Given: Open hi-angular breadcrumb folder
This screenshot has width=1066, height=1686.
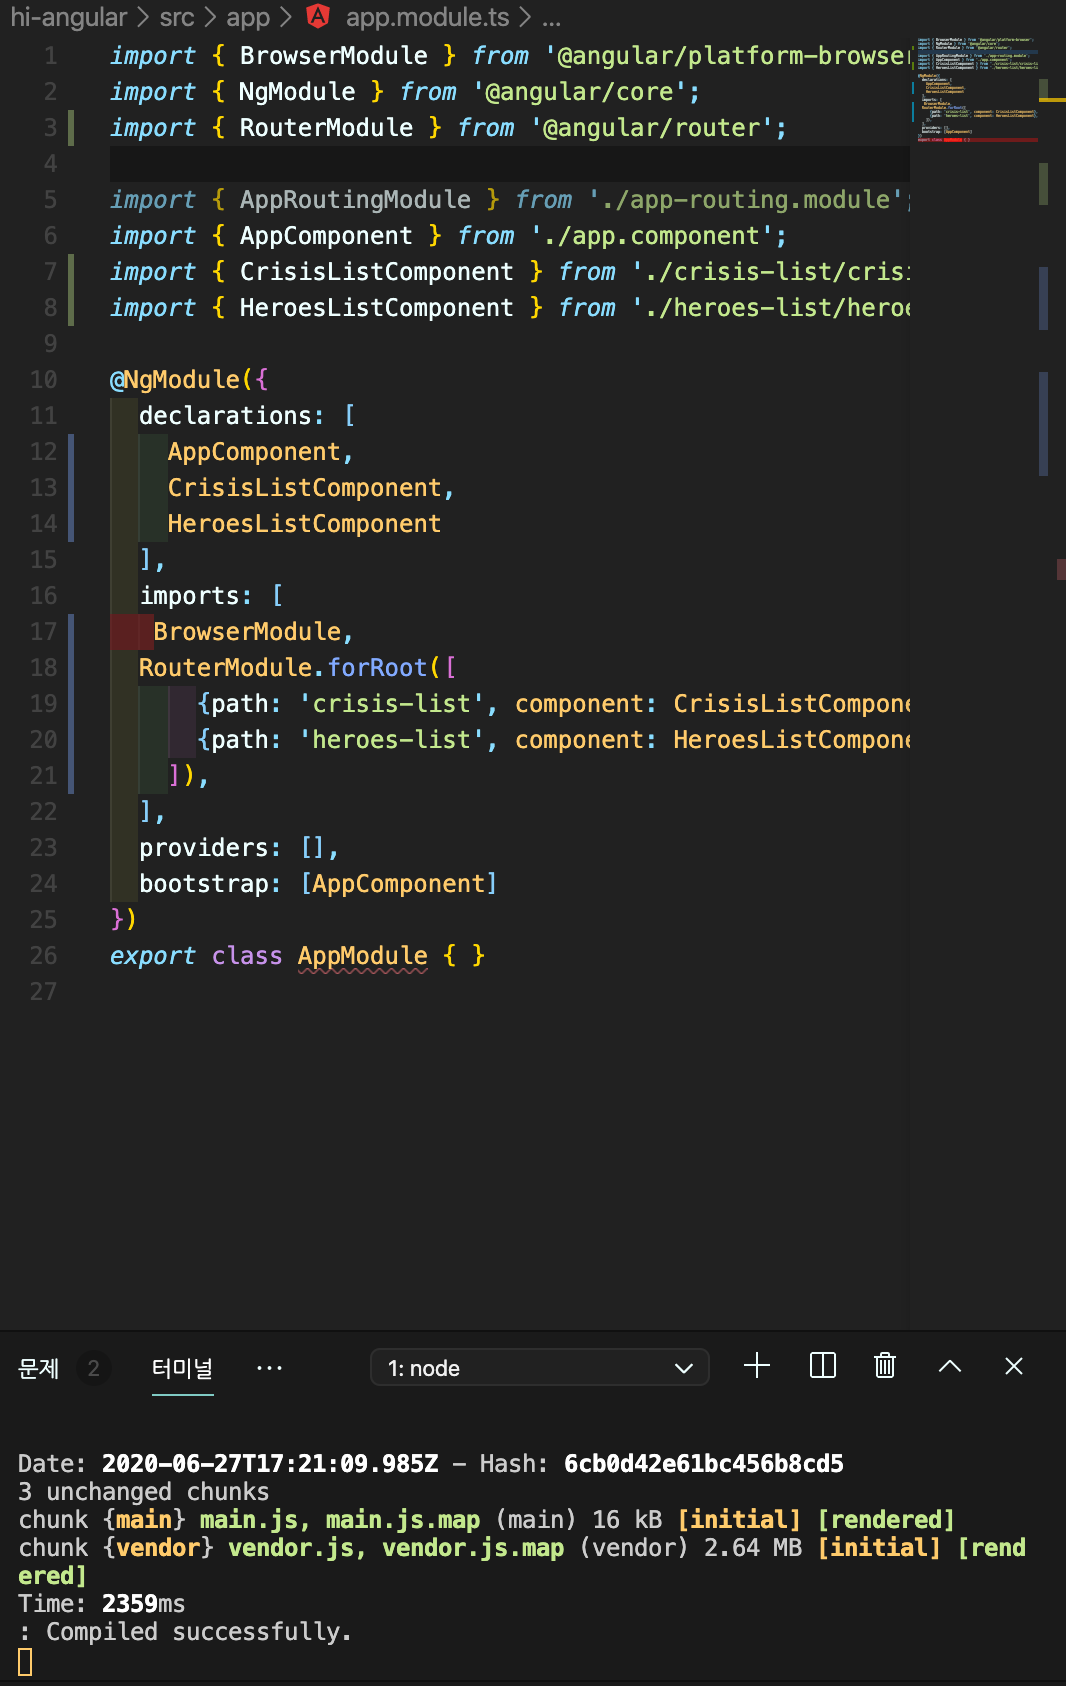Looking at the screenshot, I should pyautogui.click(x=69, y=17).
